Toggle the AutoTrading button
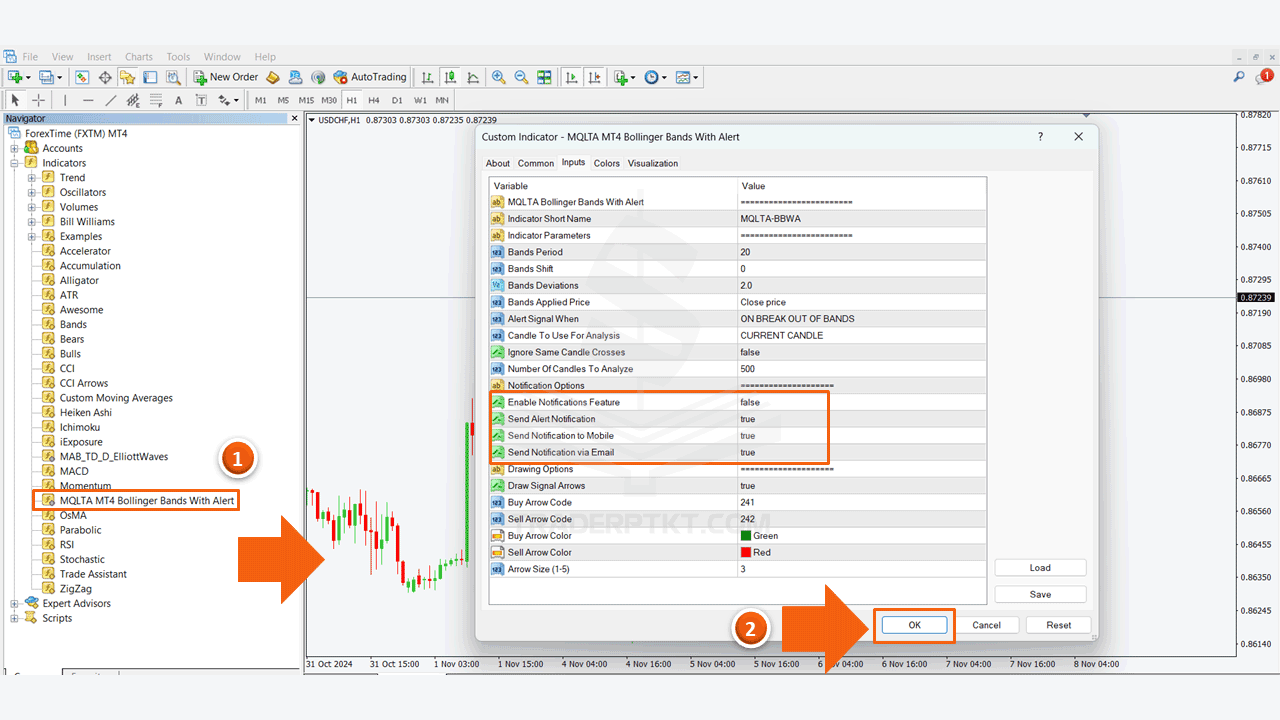The height and width of the screenshot is (720, 1280). tap(371, 77)
